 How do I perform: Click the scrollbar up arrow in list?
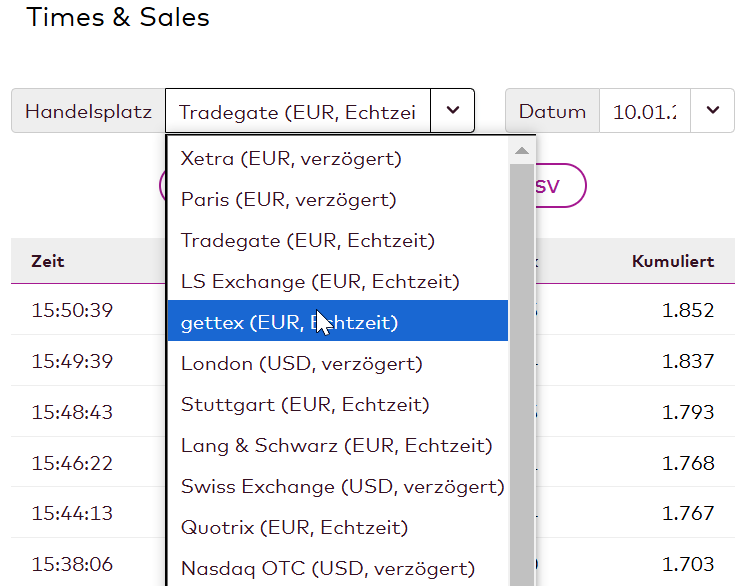pos(522,151)
